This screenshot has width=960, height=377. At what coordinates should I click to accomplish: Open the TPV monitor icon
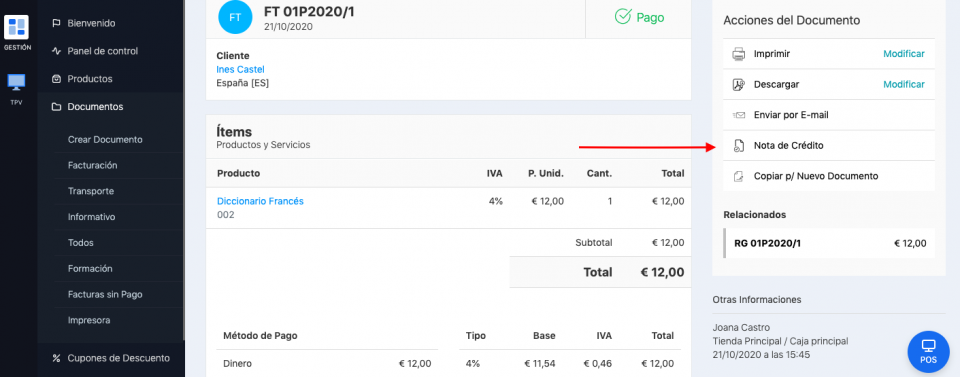tap(17, 83)
